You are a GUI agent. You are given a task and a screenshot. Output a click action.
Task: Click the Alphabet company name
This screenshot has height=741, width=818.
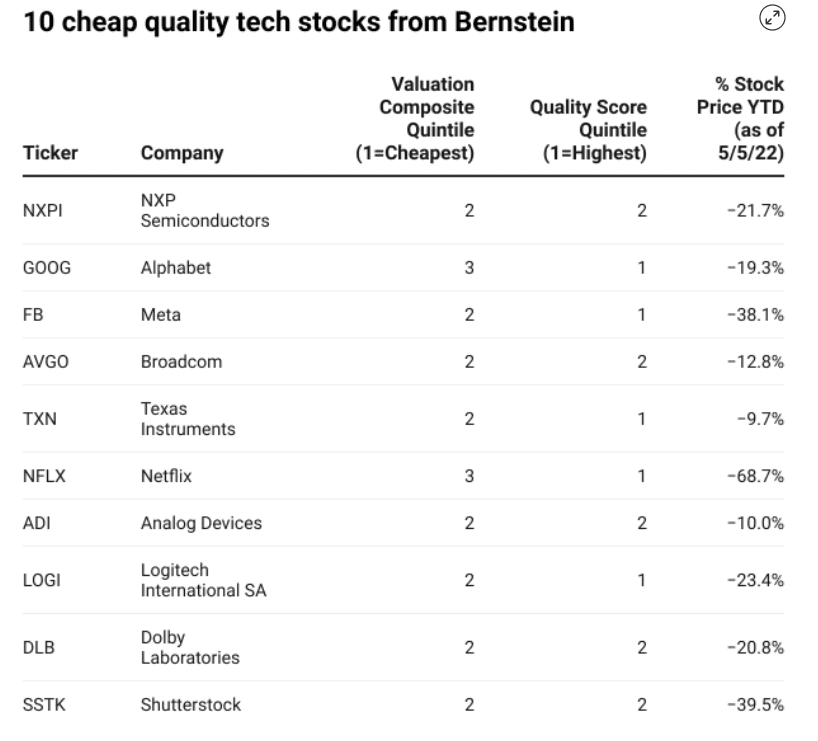(176, 268)
